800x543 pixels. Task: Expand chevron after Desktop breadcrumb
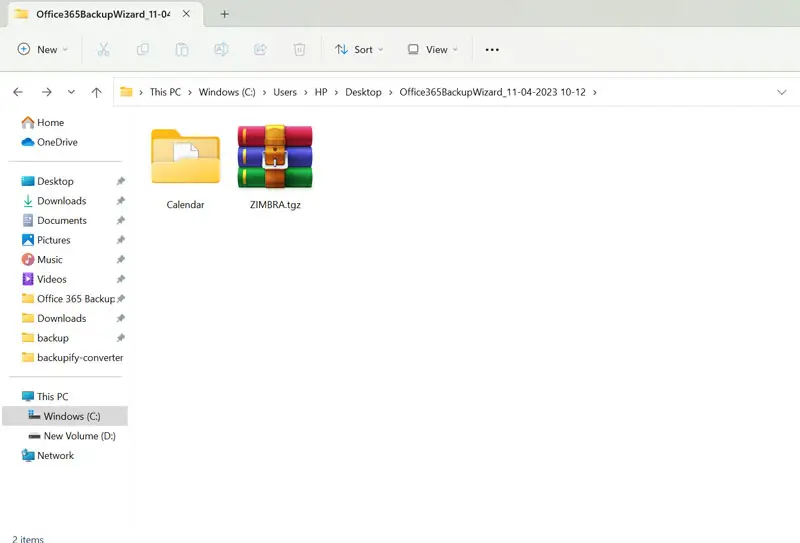point(390,92)
